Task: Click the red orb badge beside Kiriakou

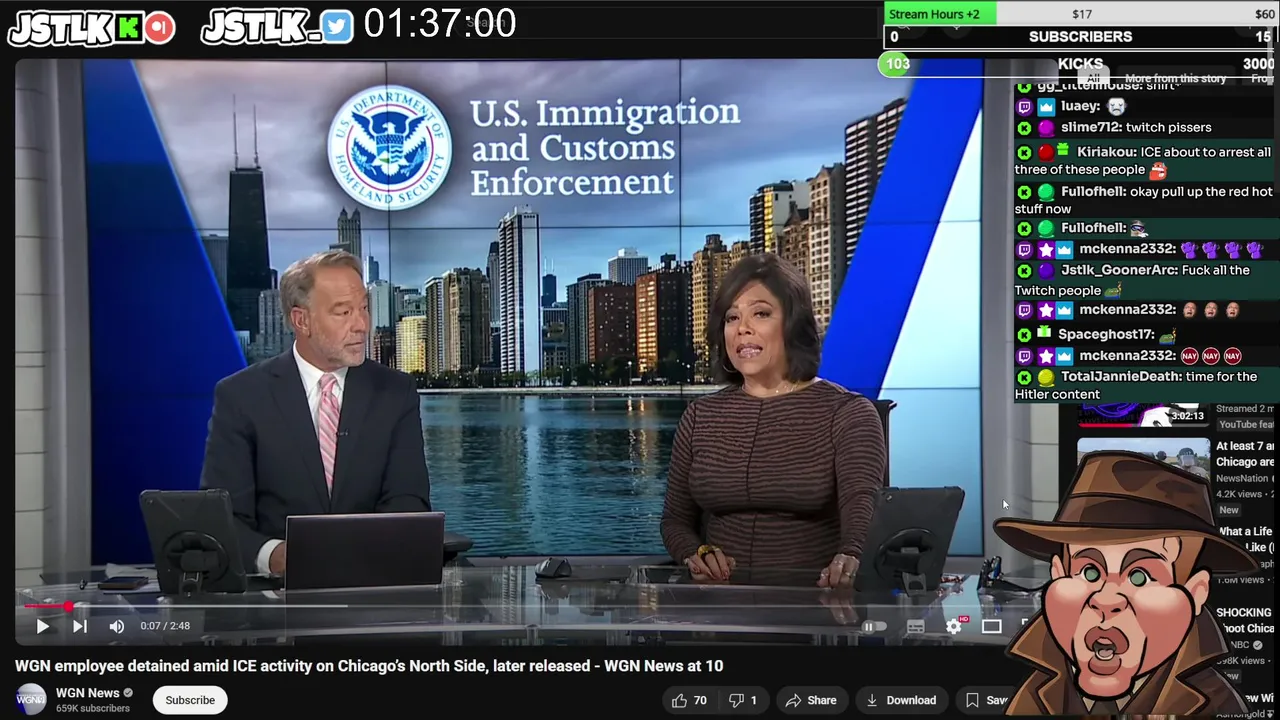Action: coord(1046,153)
